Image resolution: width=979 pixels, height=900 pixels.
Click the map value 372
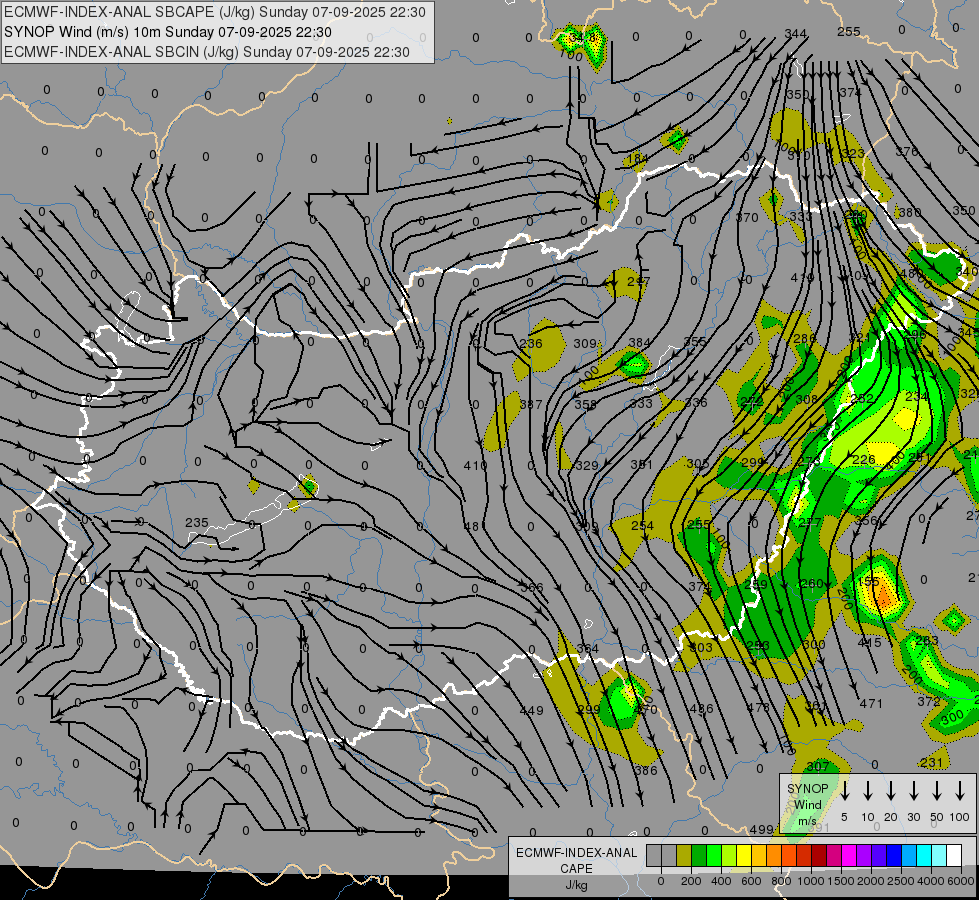[929, 701]
